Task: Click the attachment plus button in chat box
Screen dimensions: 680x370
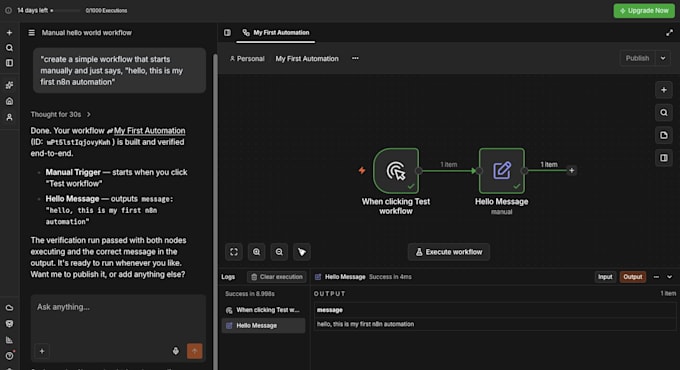Action: [42, 351]
